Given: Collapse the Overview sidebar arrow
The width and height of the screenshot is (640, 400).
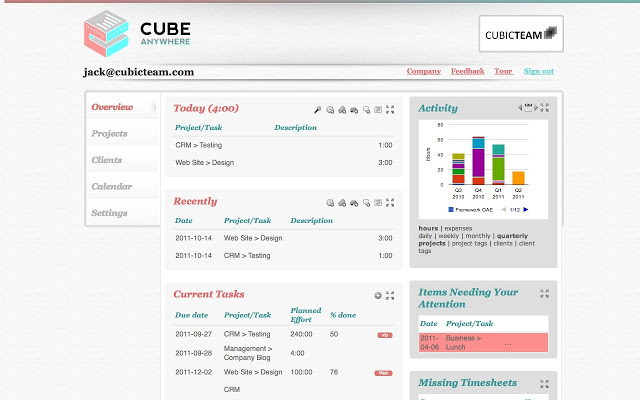Looking at the screenshot, I should click(x=153, y=107).
